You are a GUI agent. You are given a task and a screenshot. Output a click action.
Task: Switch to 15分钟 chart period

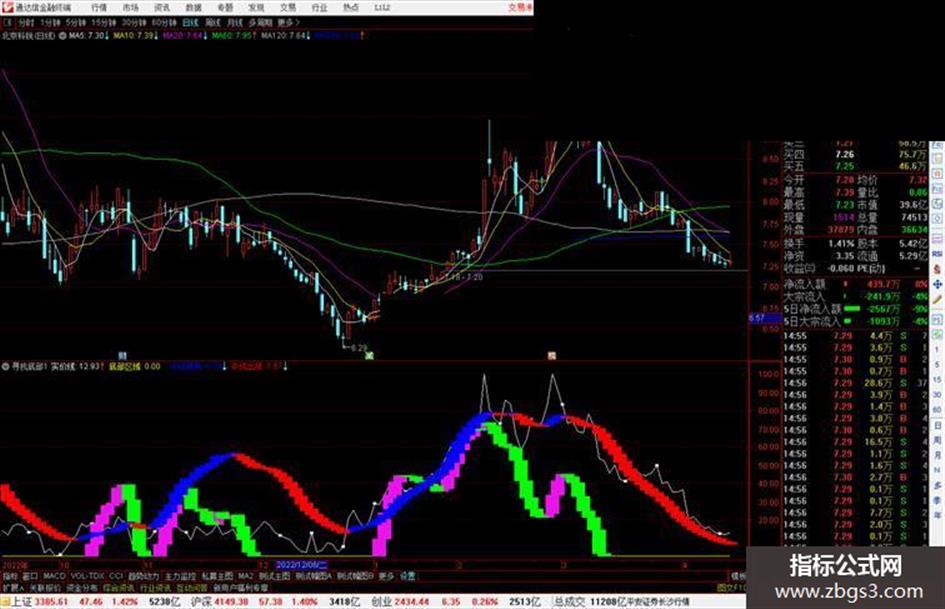104,23
